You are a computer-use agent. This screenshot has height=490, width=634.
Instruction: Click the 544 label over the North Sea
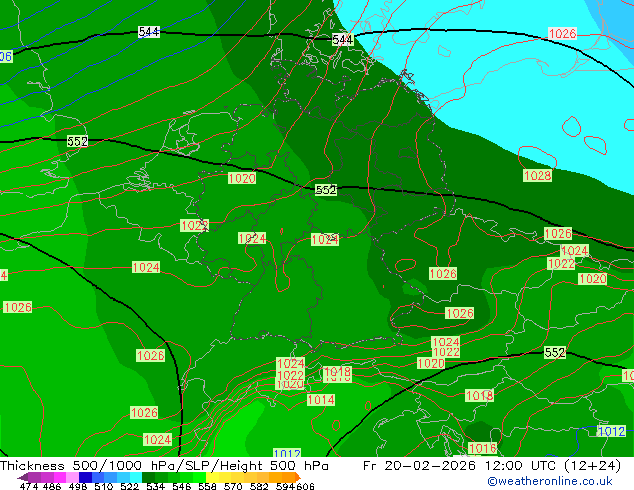pos(149,32)
